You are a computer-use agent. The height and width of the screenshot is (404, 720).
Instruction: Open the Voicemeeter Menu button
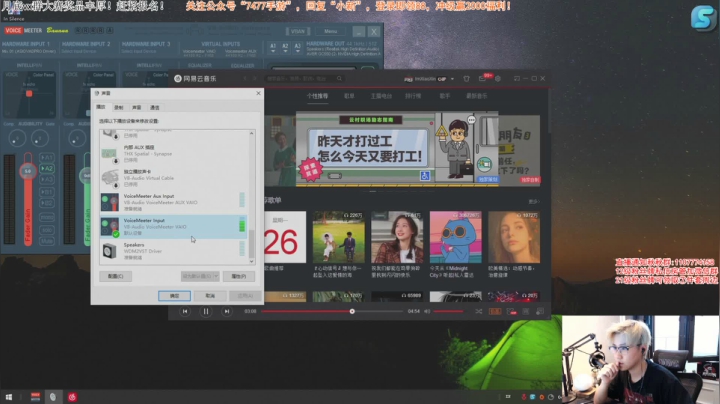coord(331,31)
